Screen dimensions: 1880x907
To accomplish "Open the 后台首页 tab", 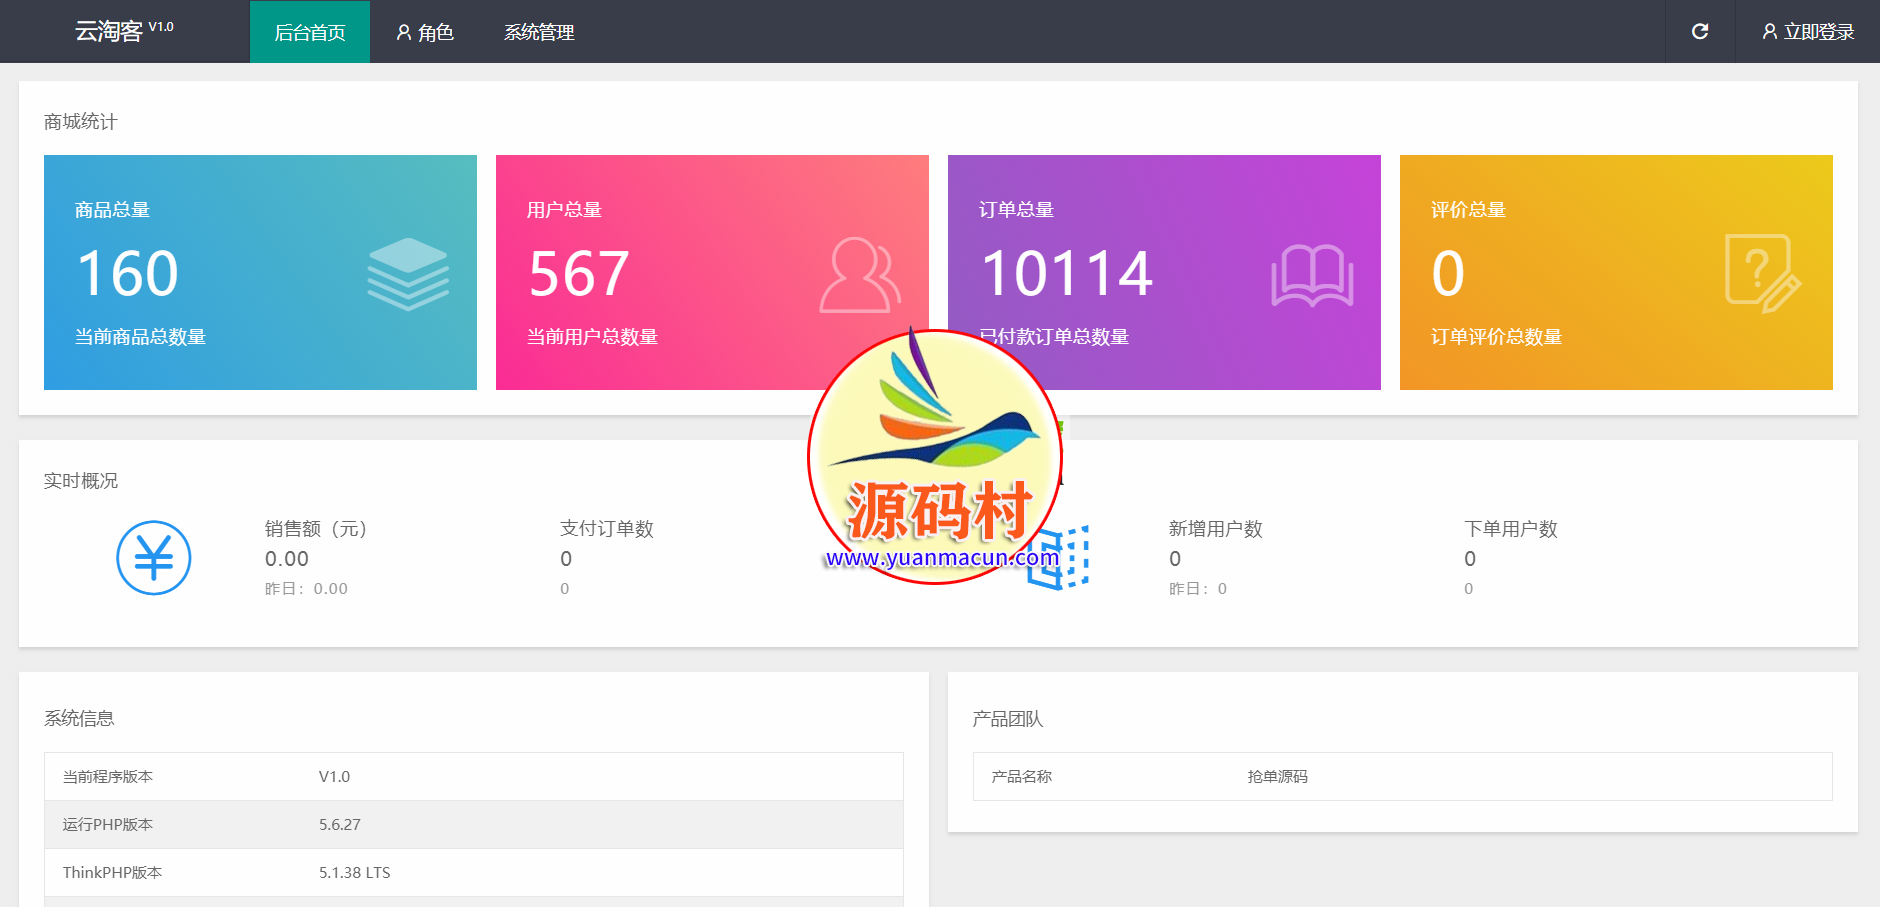I will click(310, 32).
